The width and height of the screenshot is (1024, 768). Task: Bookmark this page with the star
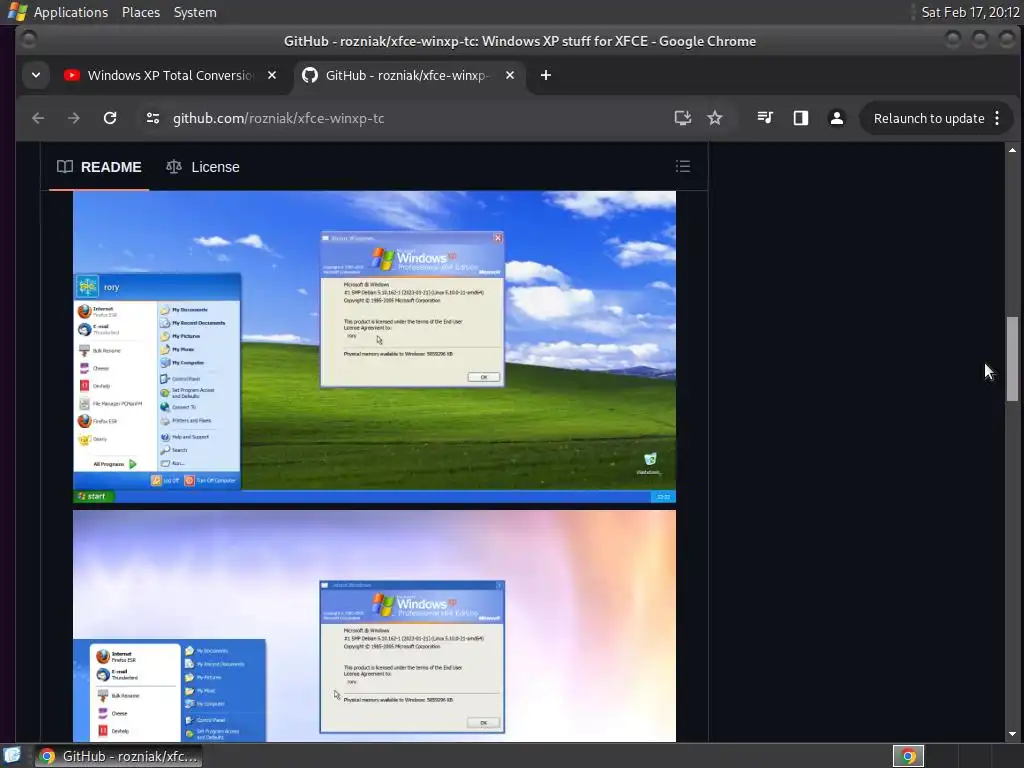coord(715,118)
